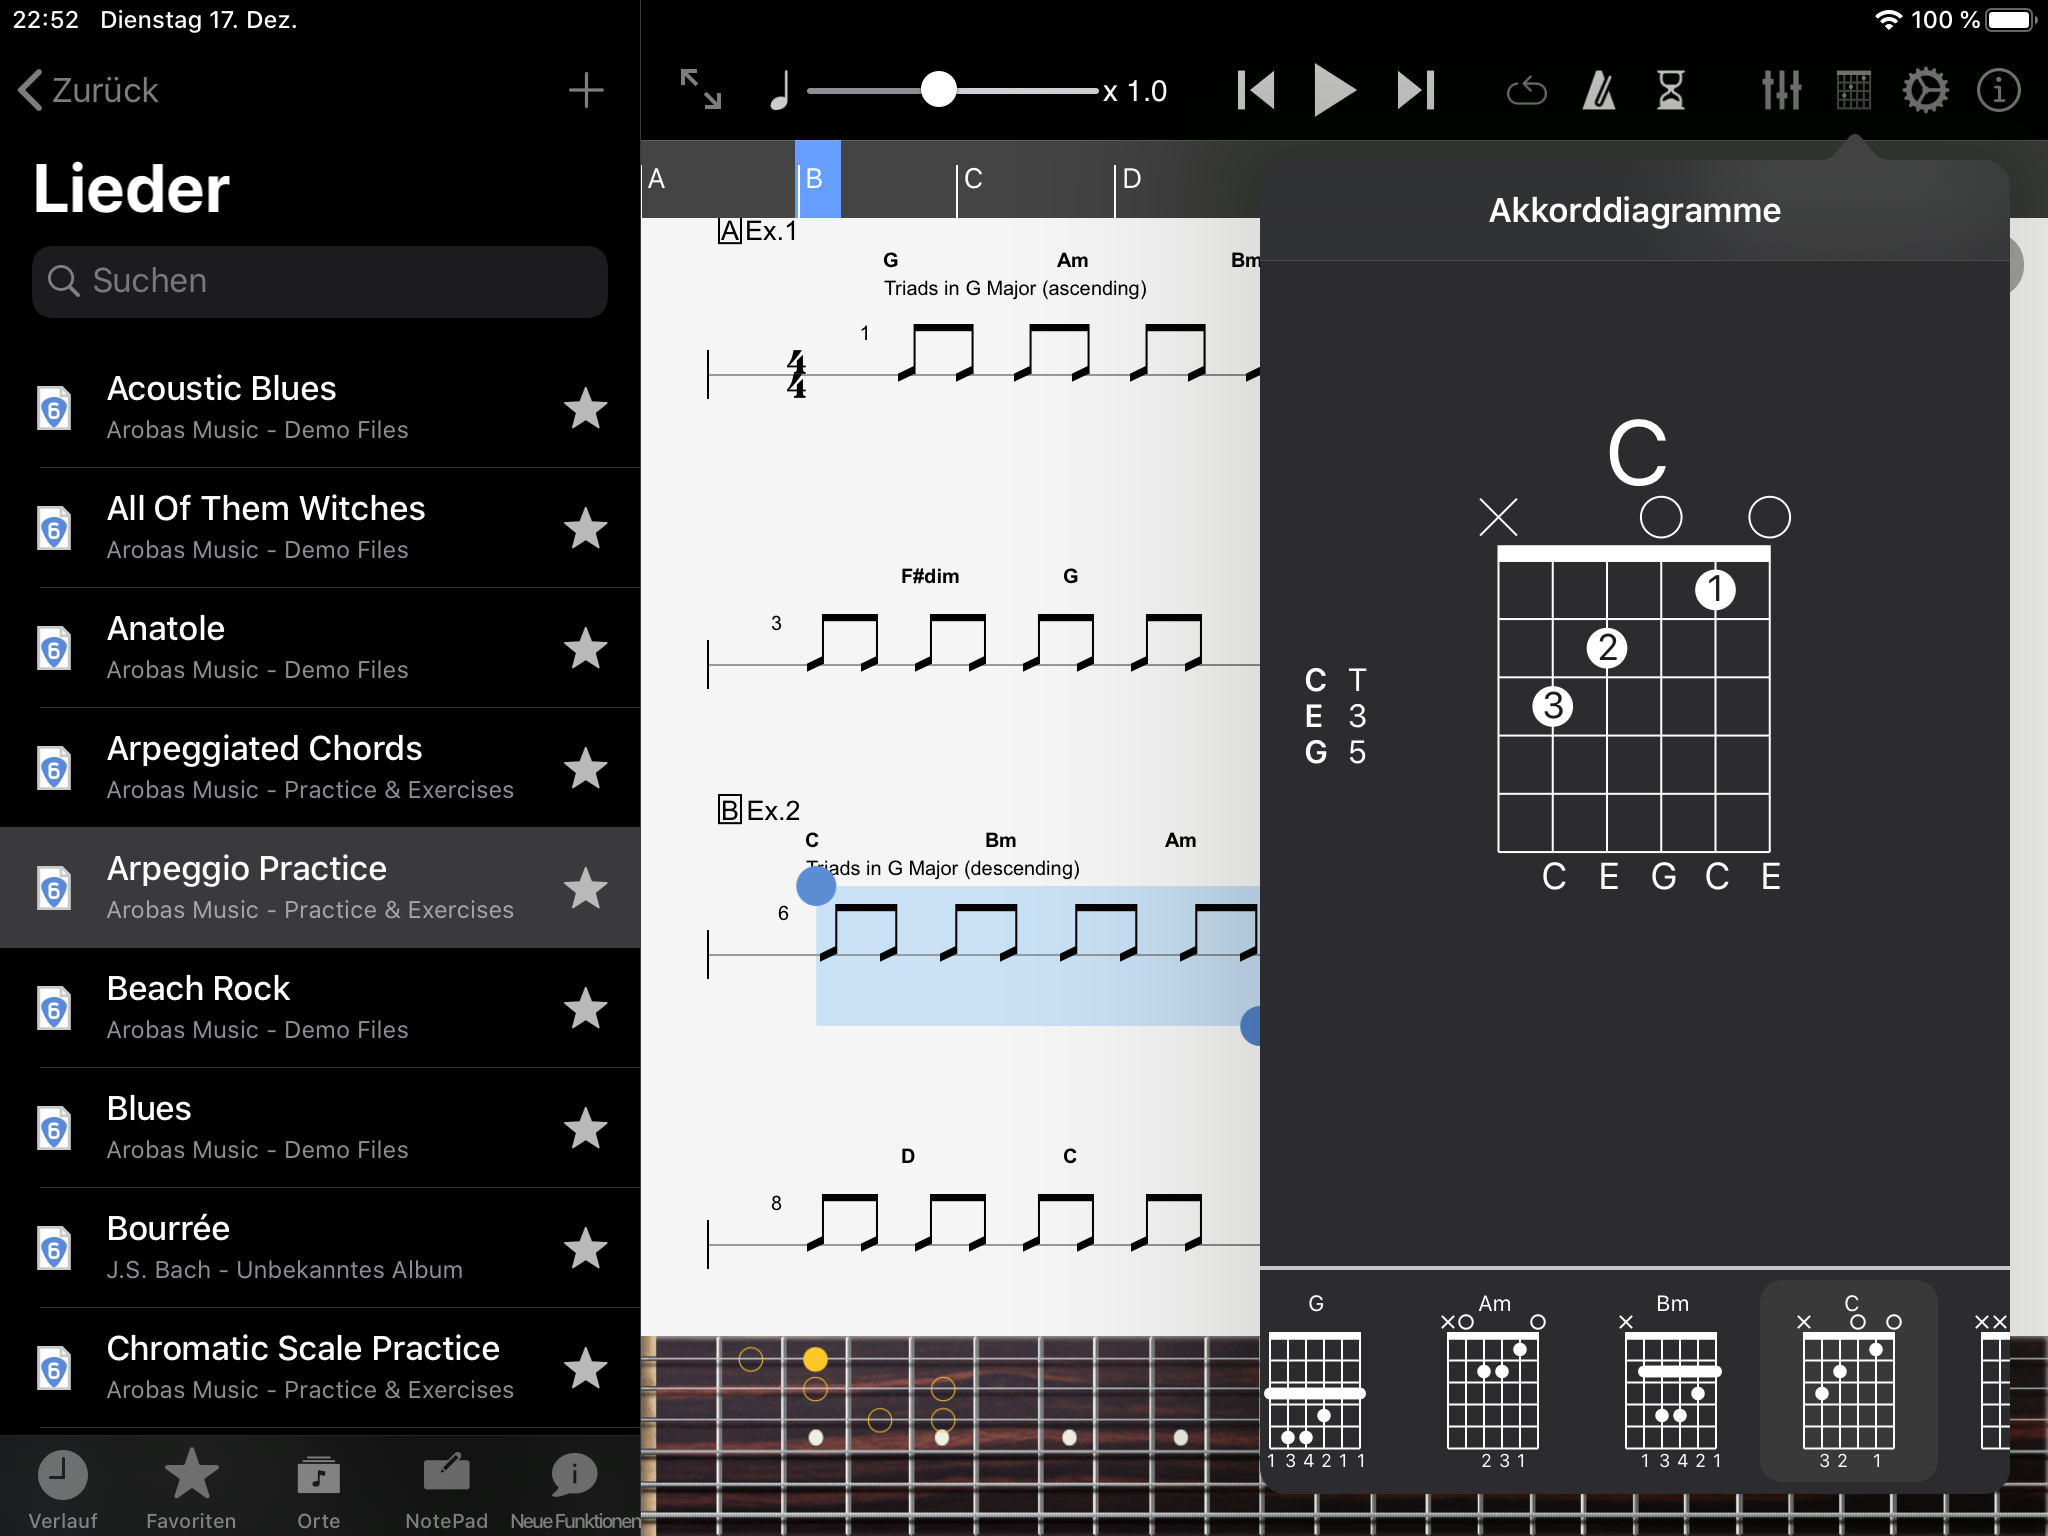2048x1536 pixels.
Task: Add a new song with plus icon
Action: click(586, 91)
